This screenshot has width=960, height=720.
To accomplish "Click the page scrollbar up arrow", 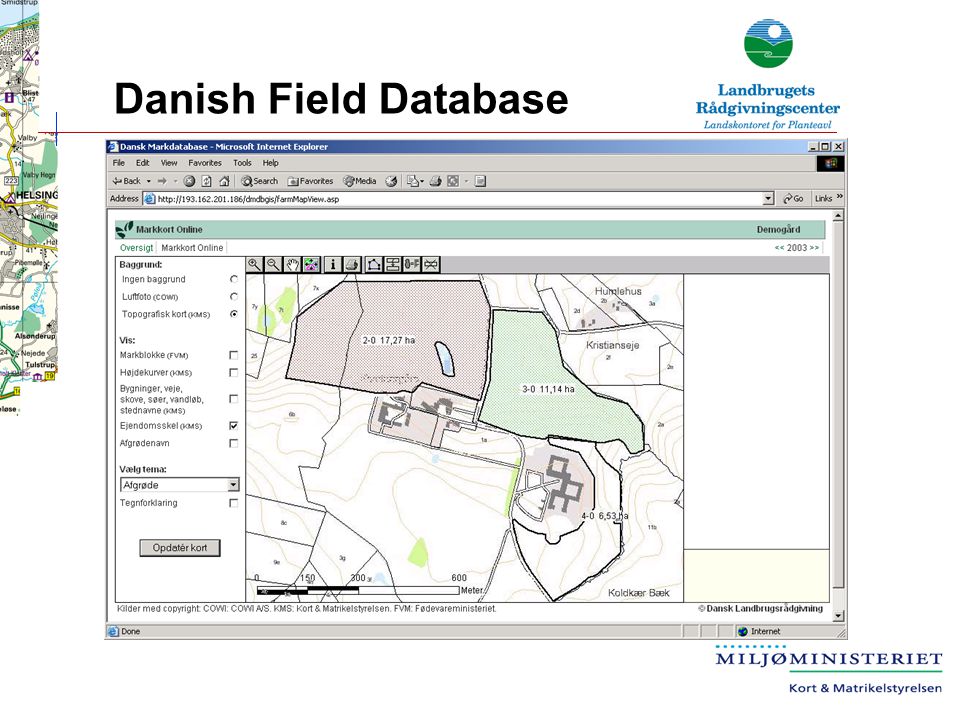I will pos(838,216).
